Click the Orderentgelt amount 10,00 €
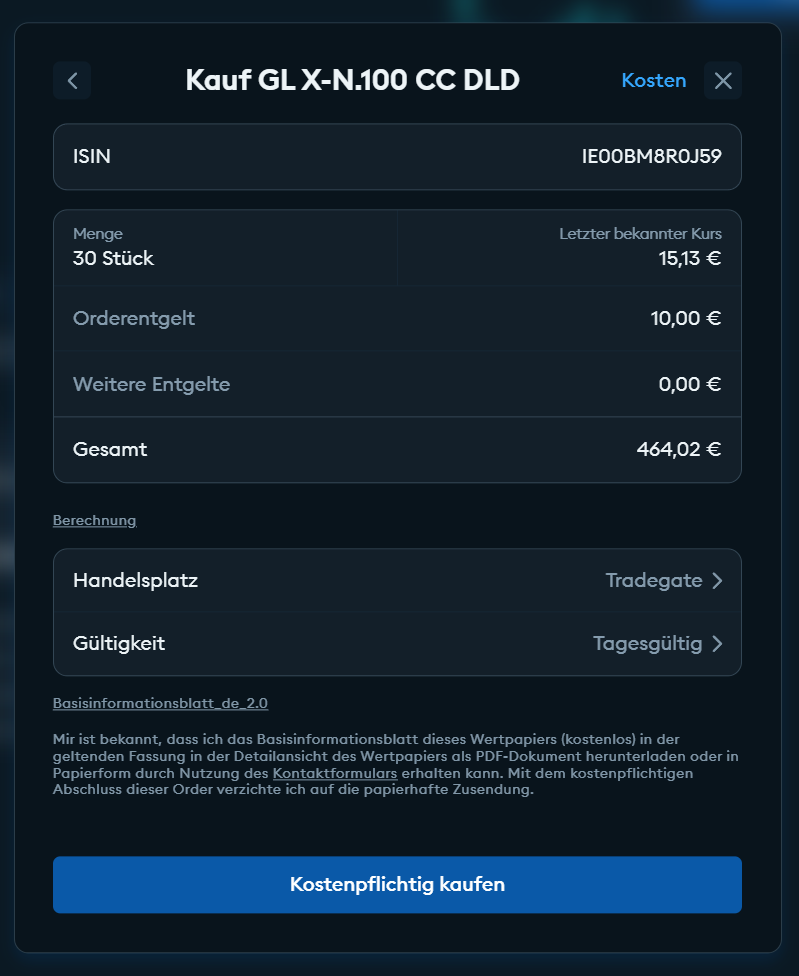This screenshot has height=976, width=799. 685,319
